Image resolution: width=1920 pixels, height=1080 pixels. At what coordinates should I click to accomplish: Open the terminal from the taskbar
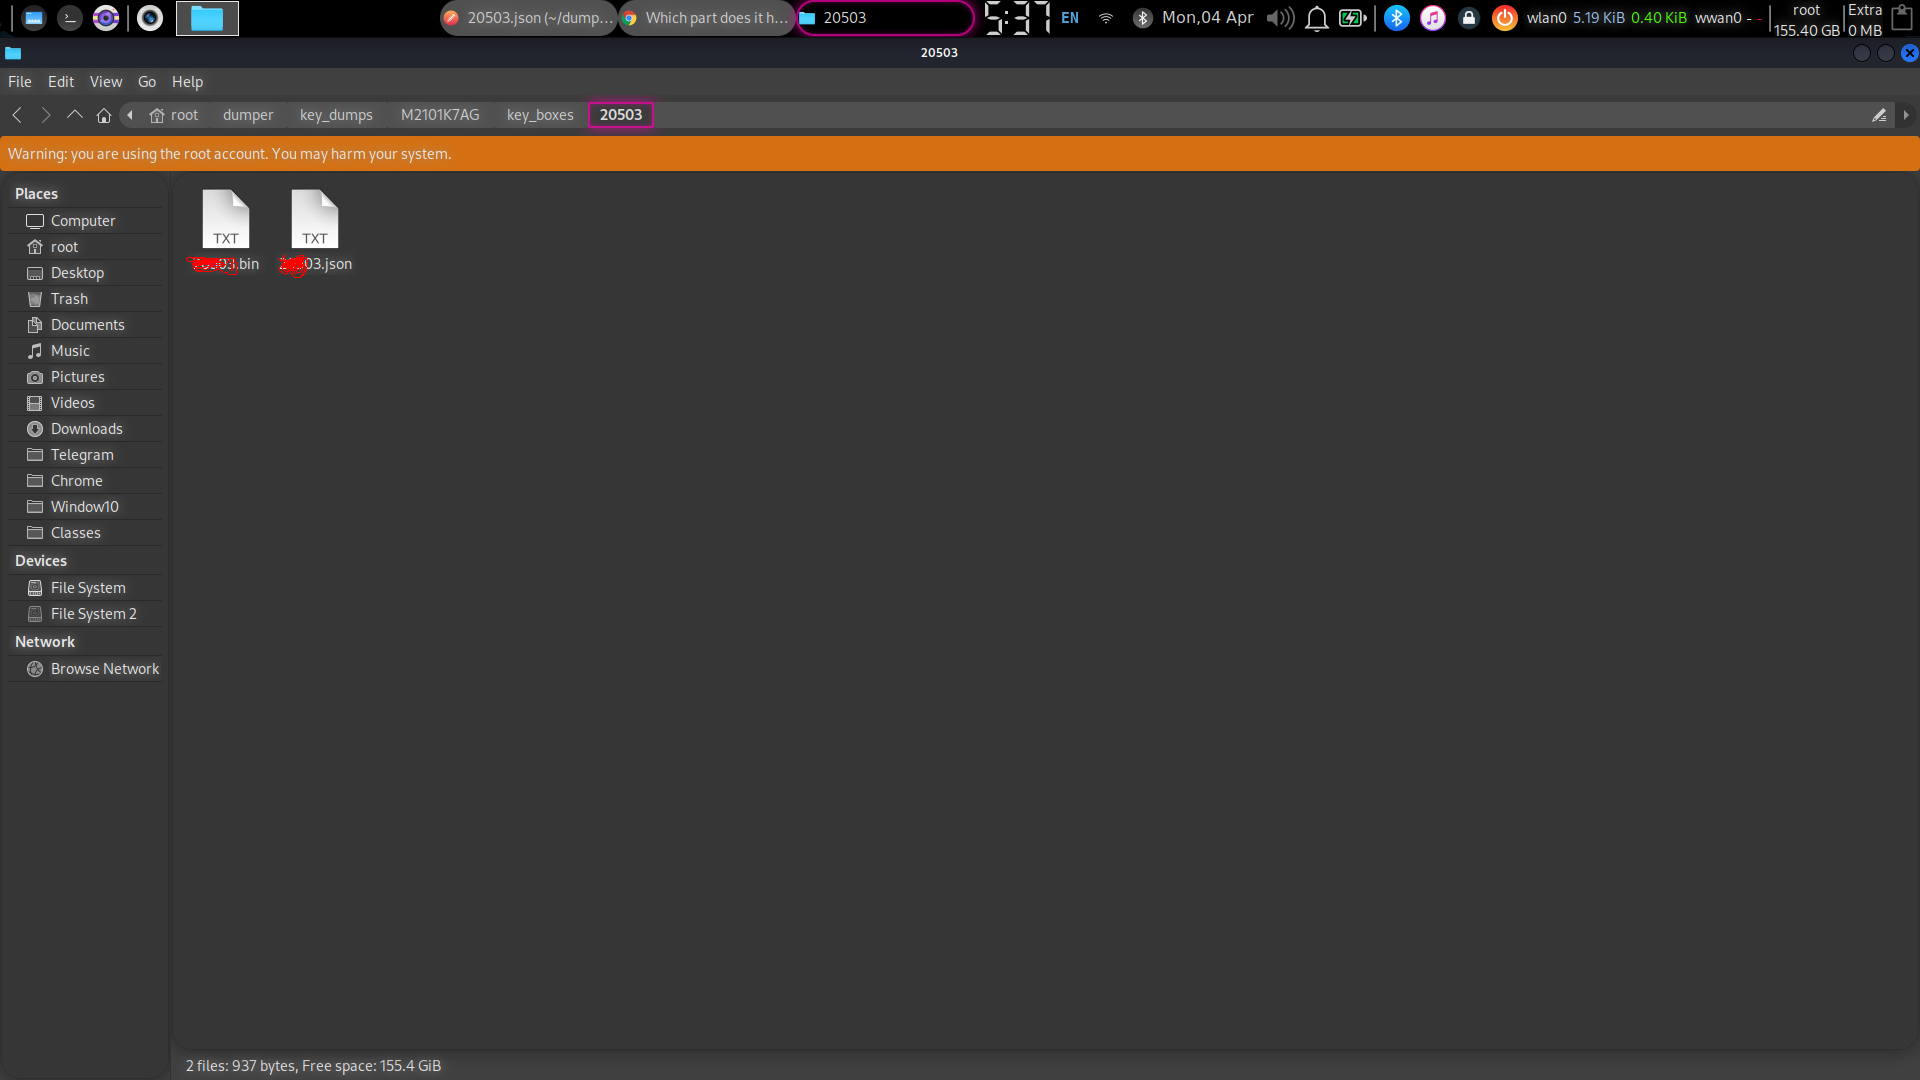point(69,18)
